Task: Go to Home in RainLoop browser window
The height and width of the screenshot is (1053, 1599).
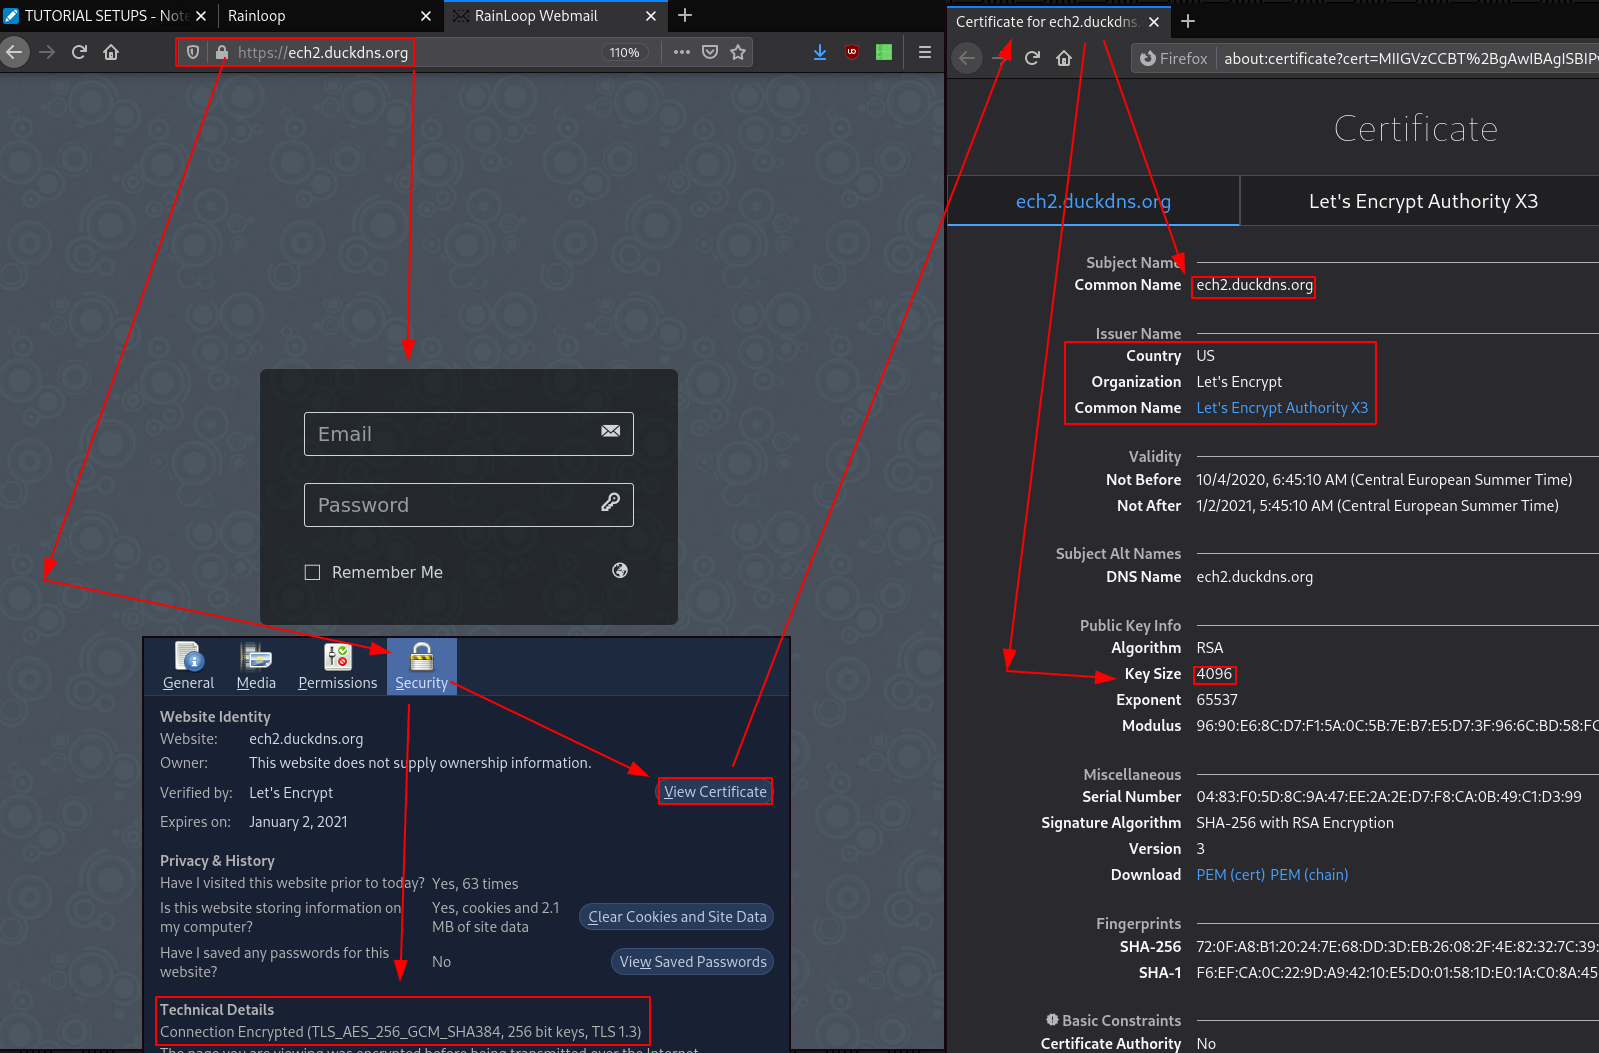Action: click(111, 52)
